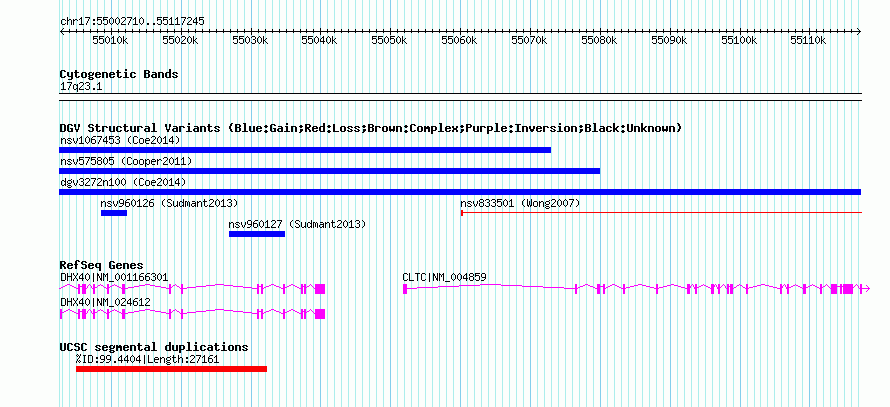Click the DHX40|NM_001166301 gene label
This screenshot has height=407, width=890.
click(114, 277)
